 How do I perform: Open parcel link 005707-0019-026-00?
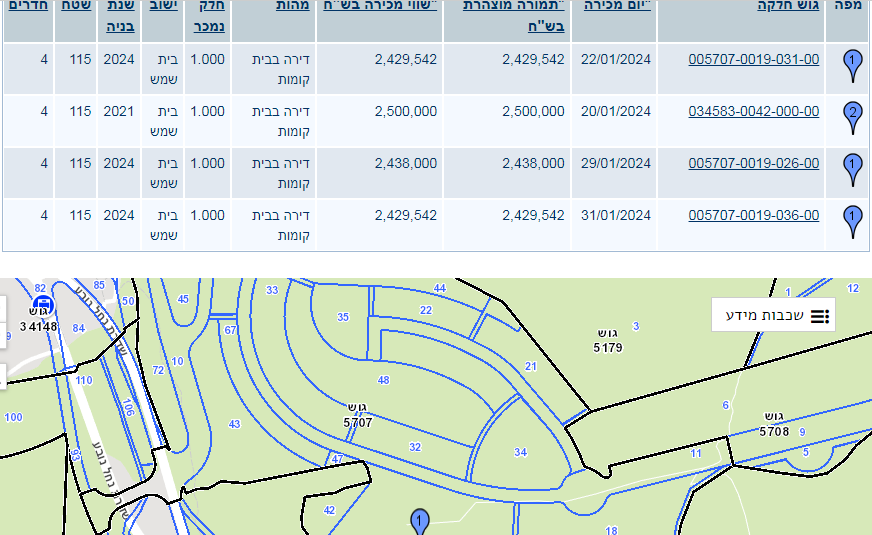coord(754,163)
